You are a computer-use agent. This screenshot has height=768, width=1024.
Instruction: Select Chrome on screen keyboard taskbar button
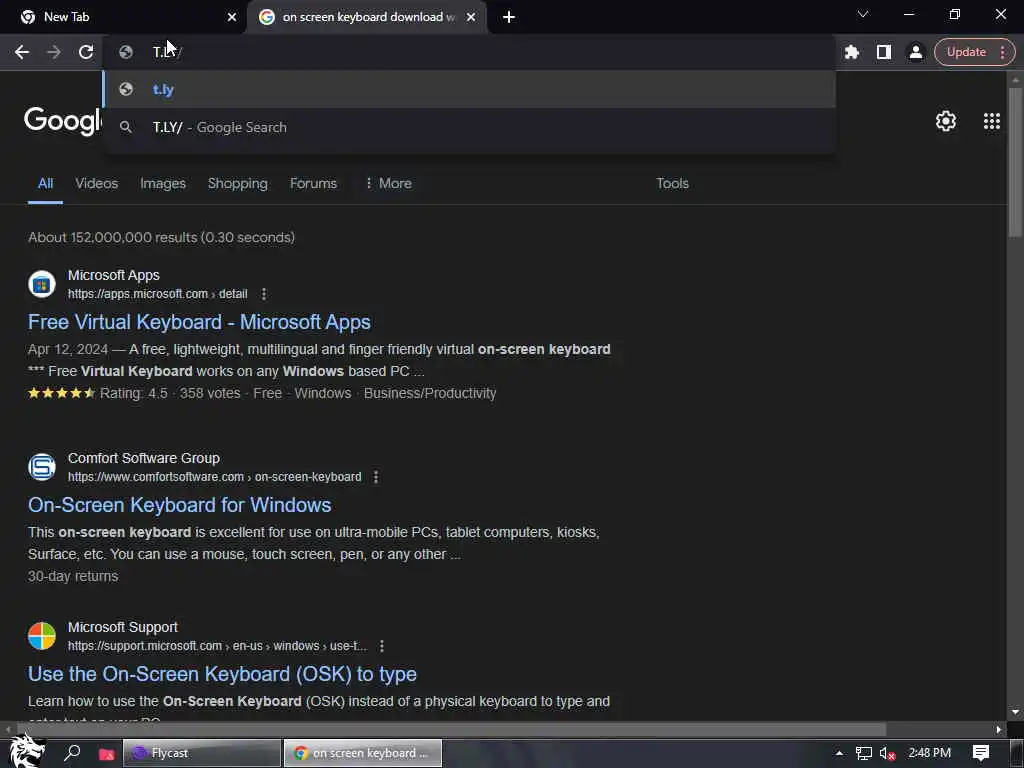pos(363,753)
